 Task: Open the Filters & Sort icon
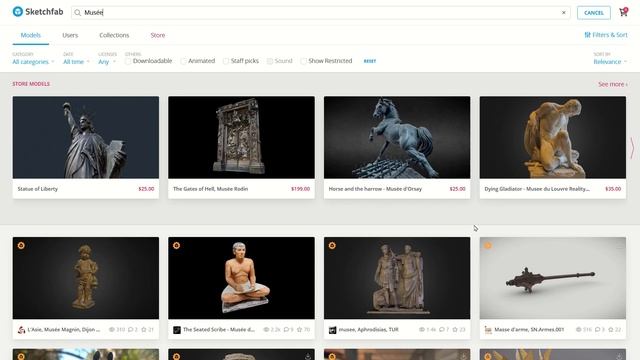587,35
